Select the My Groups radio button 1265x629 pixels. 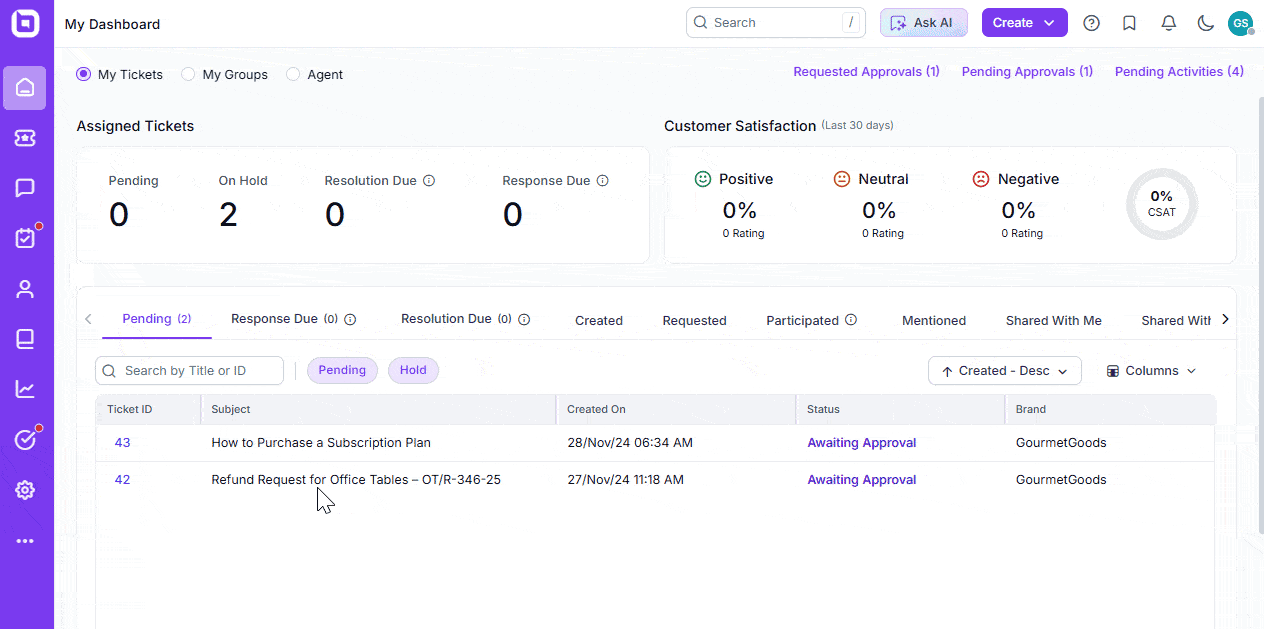(188, 74)
